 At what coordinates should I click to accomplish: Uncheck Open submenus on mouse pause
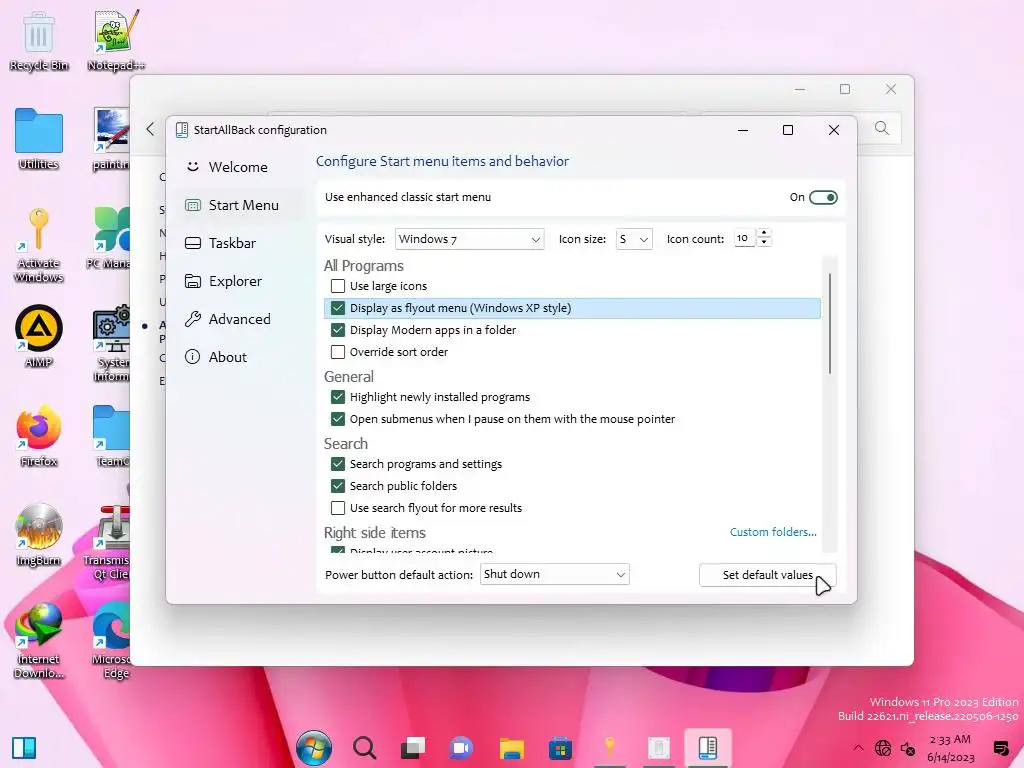(x=338, y=419)
